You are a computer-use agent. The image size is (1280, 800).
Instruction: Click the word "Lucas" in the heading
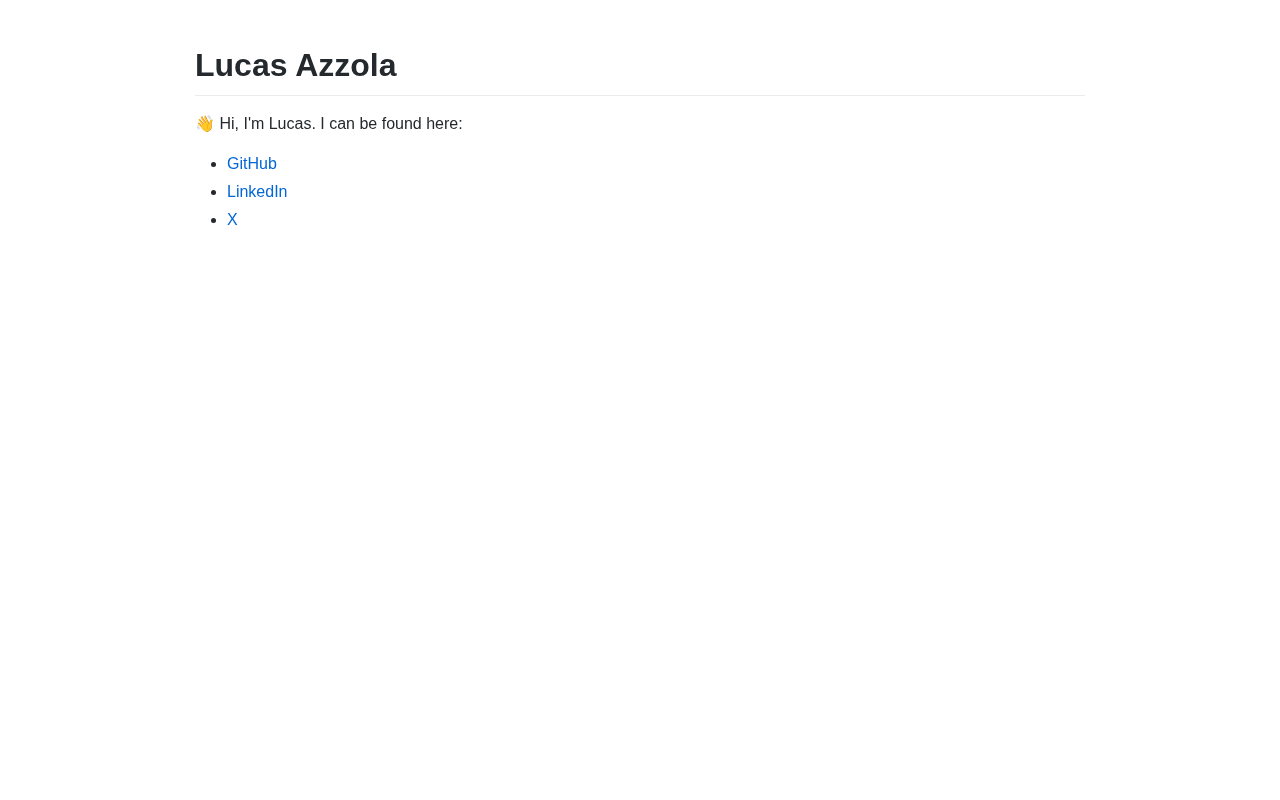[x=241, y=65]
